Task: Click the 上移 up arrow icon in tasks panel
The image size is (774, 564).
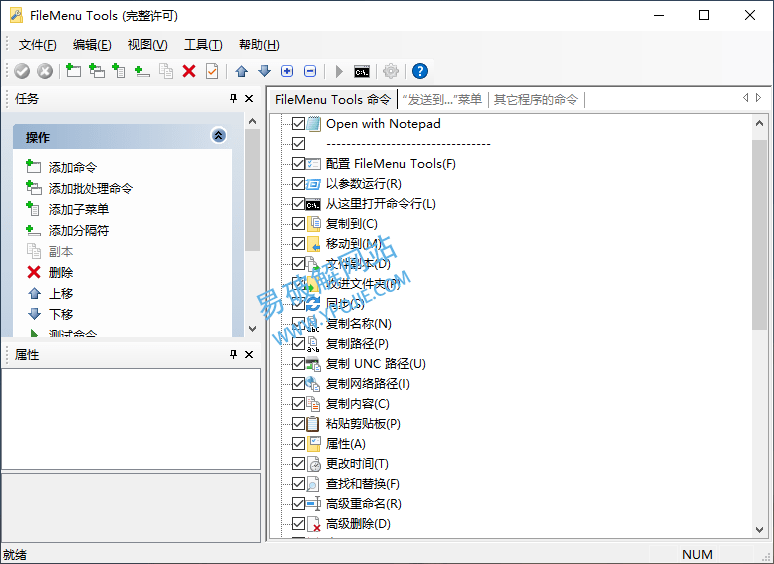Action: 34,293
